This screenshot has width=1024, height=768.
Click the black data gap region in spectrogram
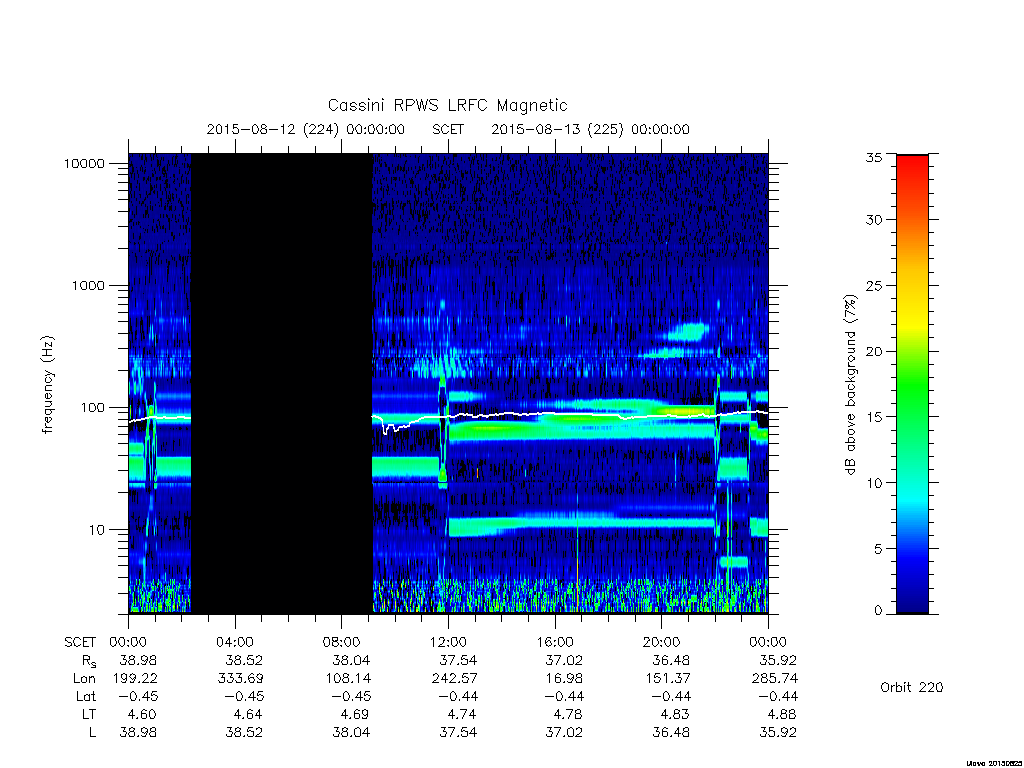[281, 383]
